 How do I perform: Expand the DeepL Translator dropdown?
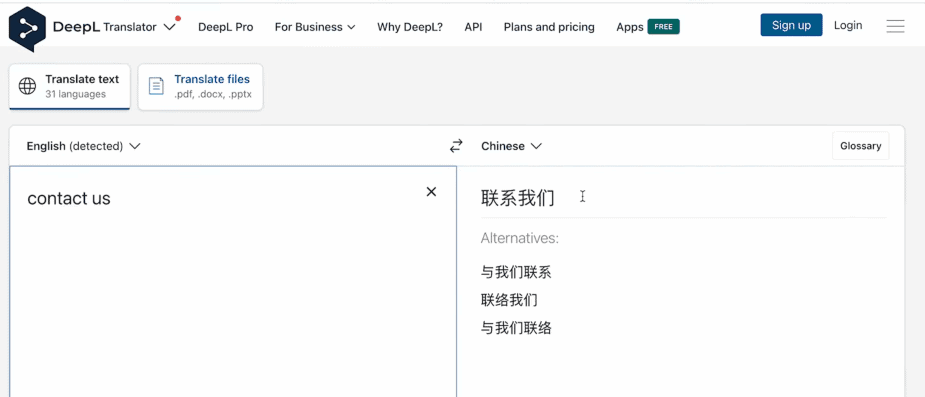pyautogui.click(x=169, y=27)
